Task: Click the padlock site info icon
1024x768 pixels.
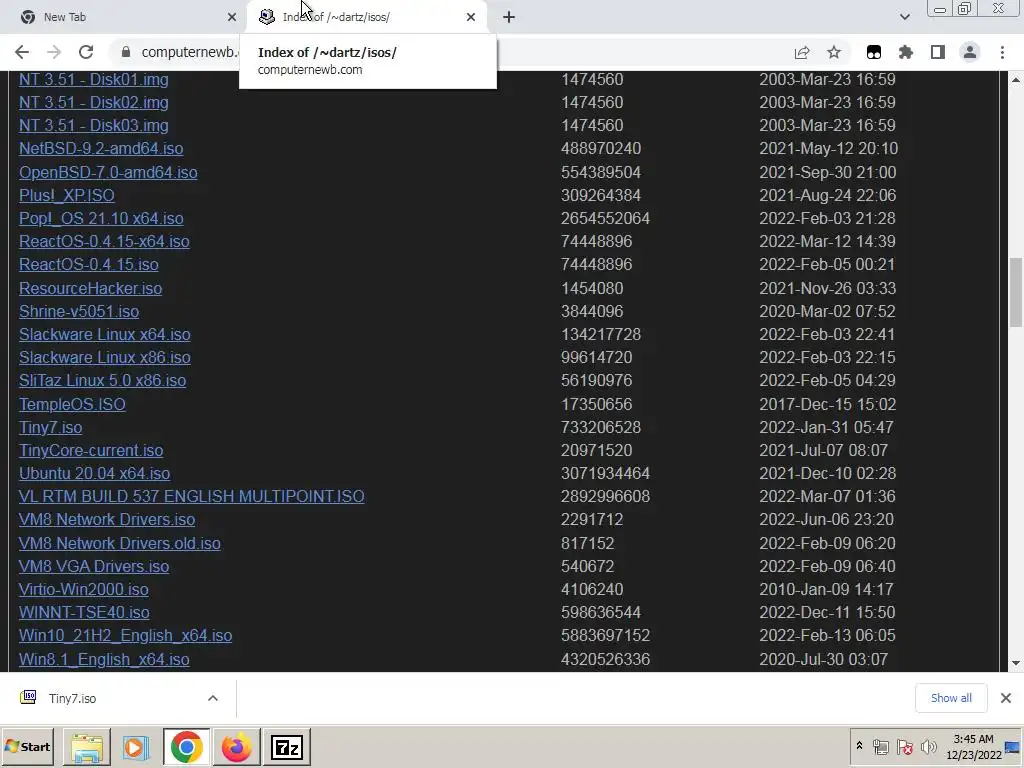Action: click(126, 52)
